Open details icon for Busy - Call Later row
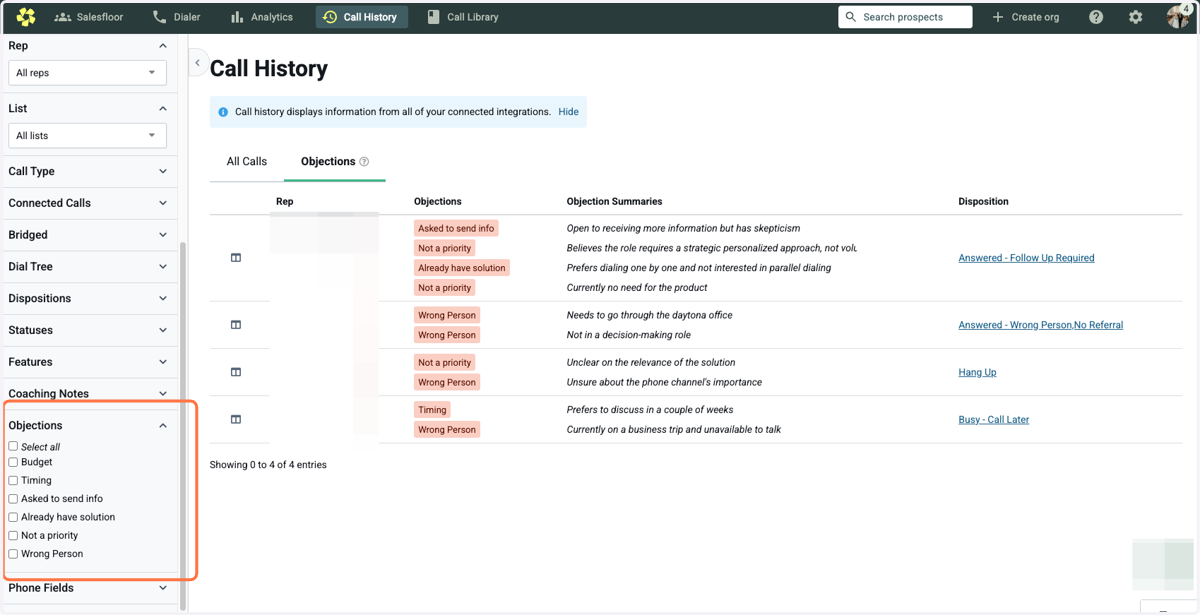This screenshot has width=1200, height=615. coord(236,420)
